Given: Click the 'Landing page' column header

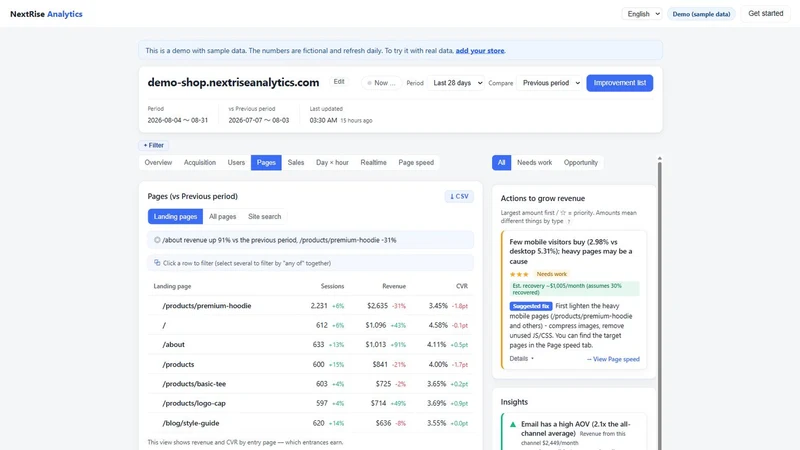Looking at the screenshot, I should coord(172,286).
